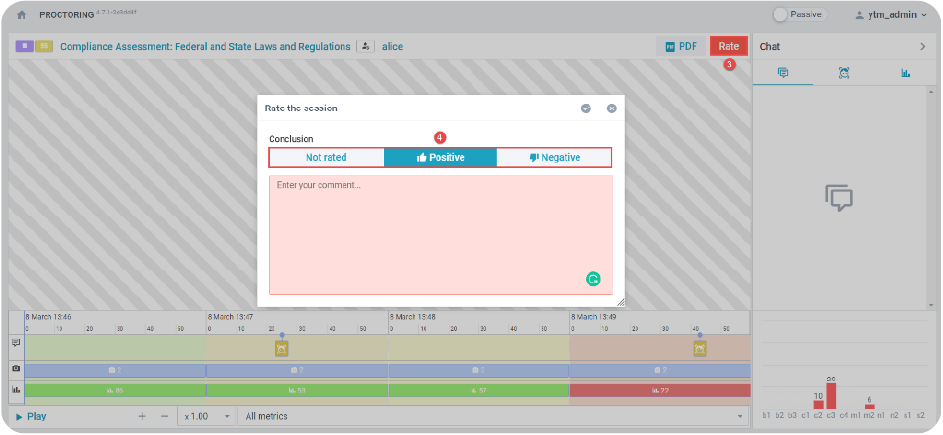Export the session report as PDF
This screenshot has width=943, height=435.
point(680,46)
